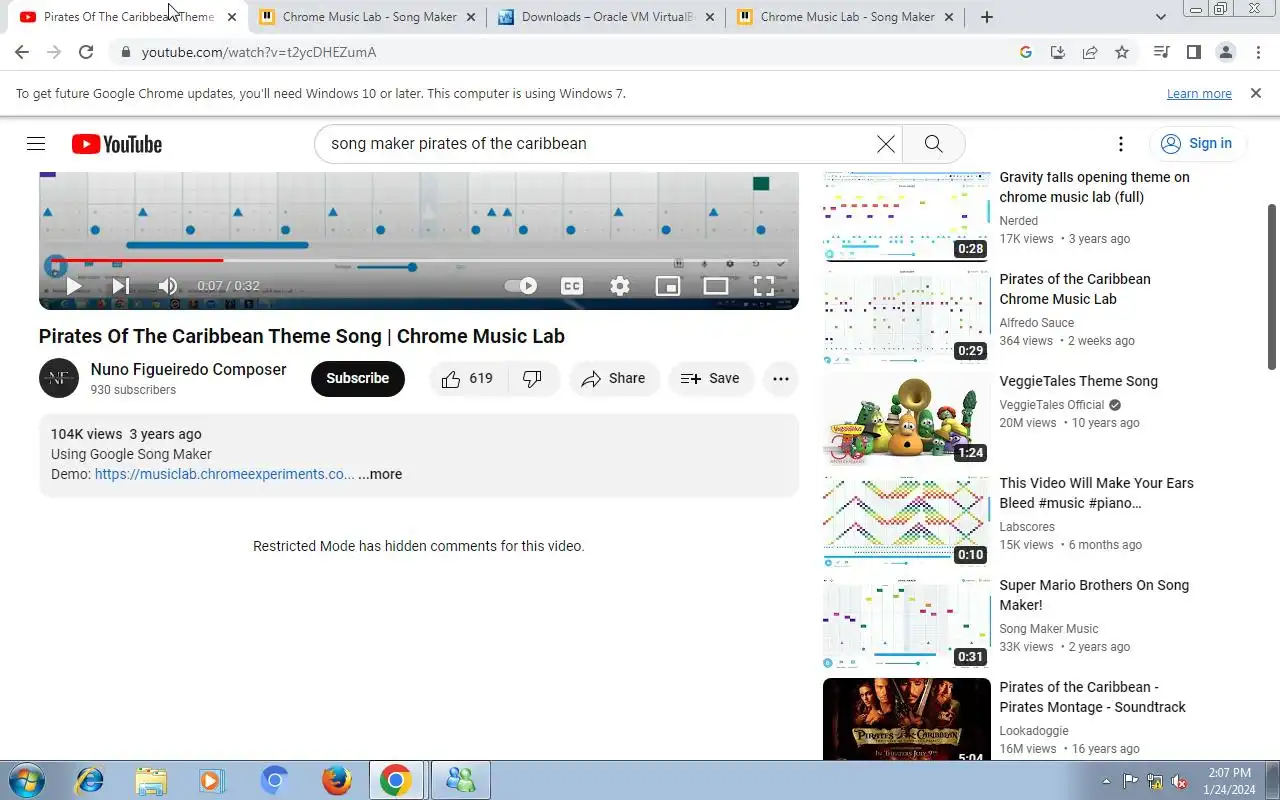The height and width of the screenshot is (800, 1280).
Task: Go to YouTube home logo
Action: [x=117, y=144]
